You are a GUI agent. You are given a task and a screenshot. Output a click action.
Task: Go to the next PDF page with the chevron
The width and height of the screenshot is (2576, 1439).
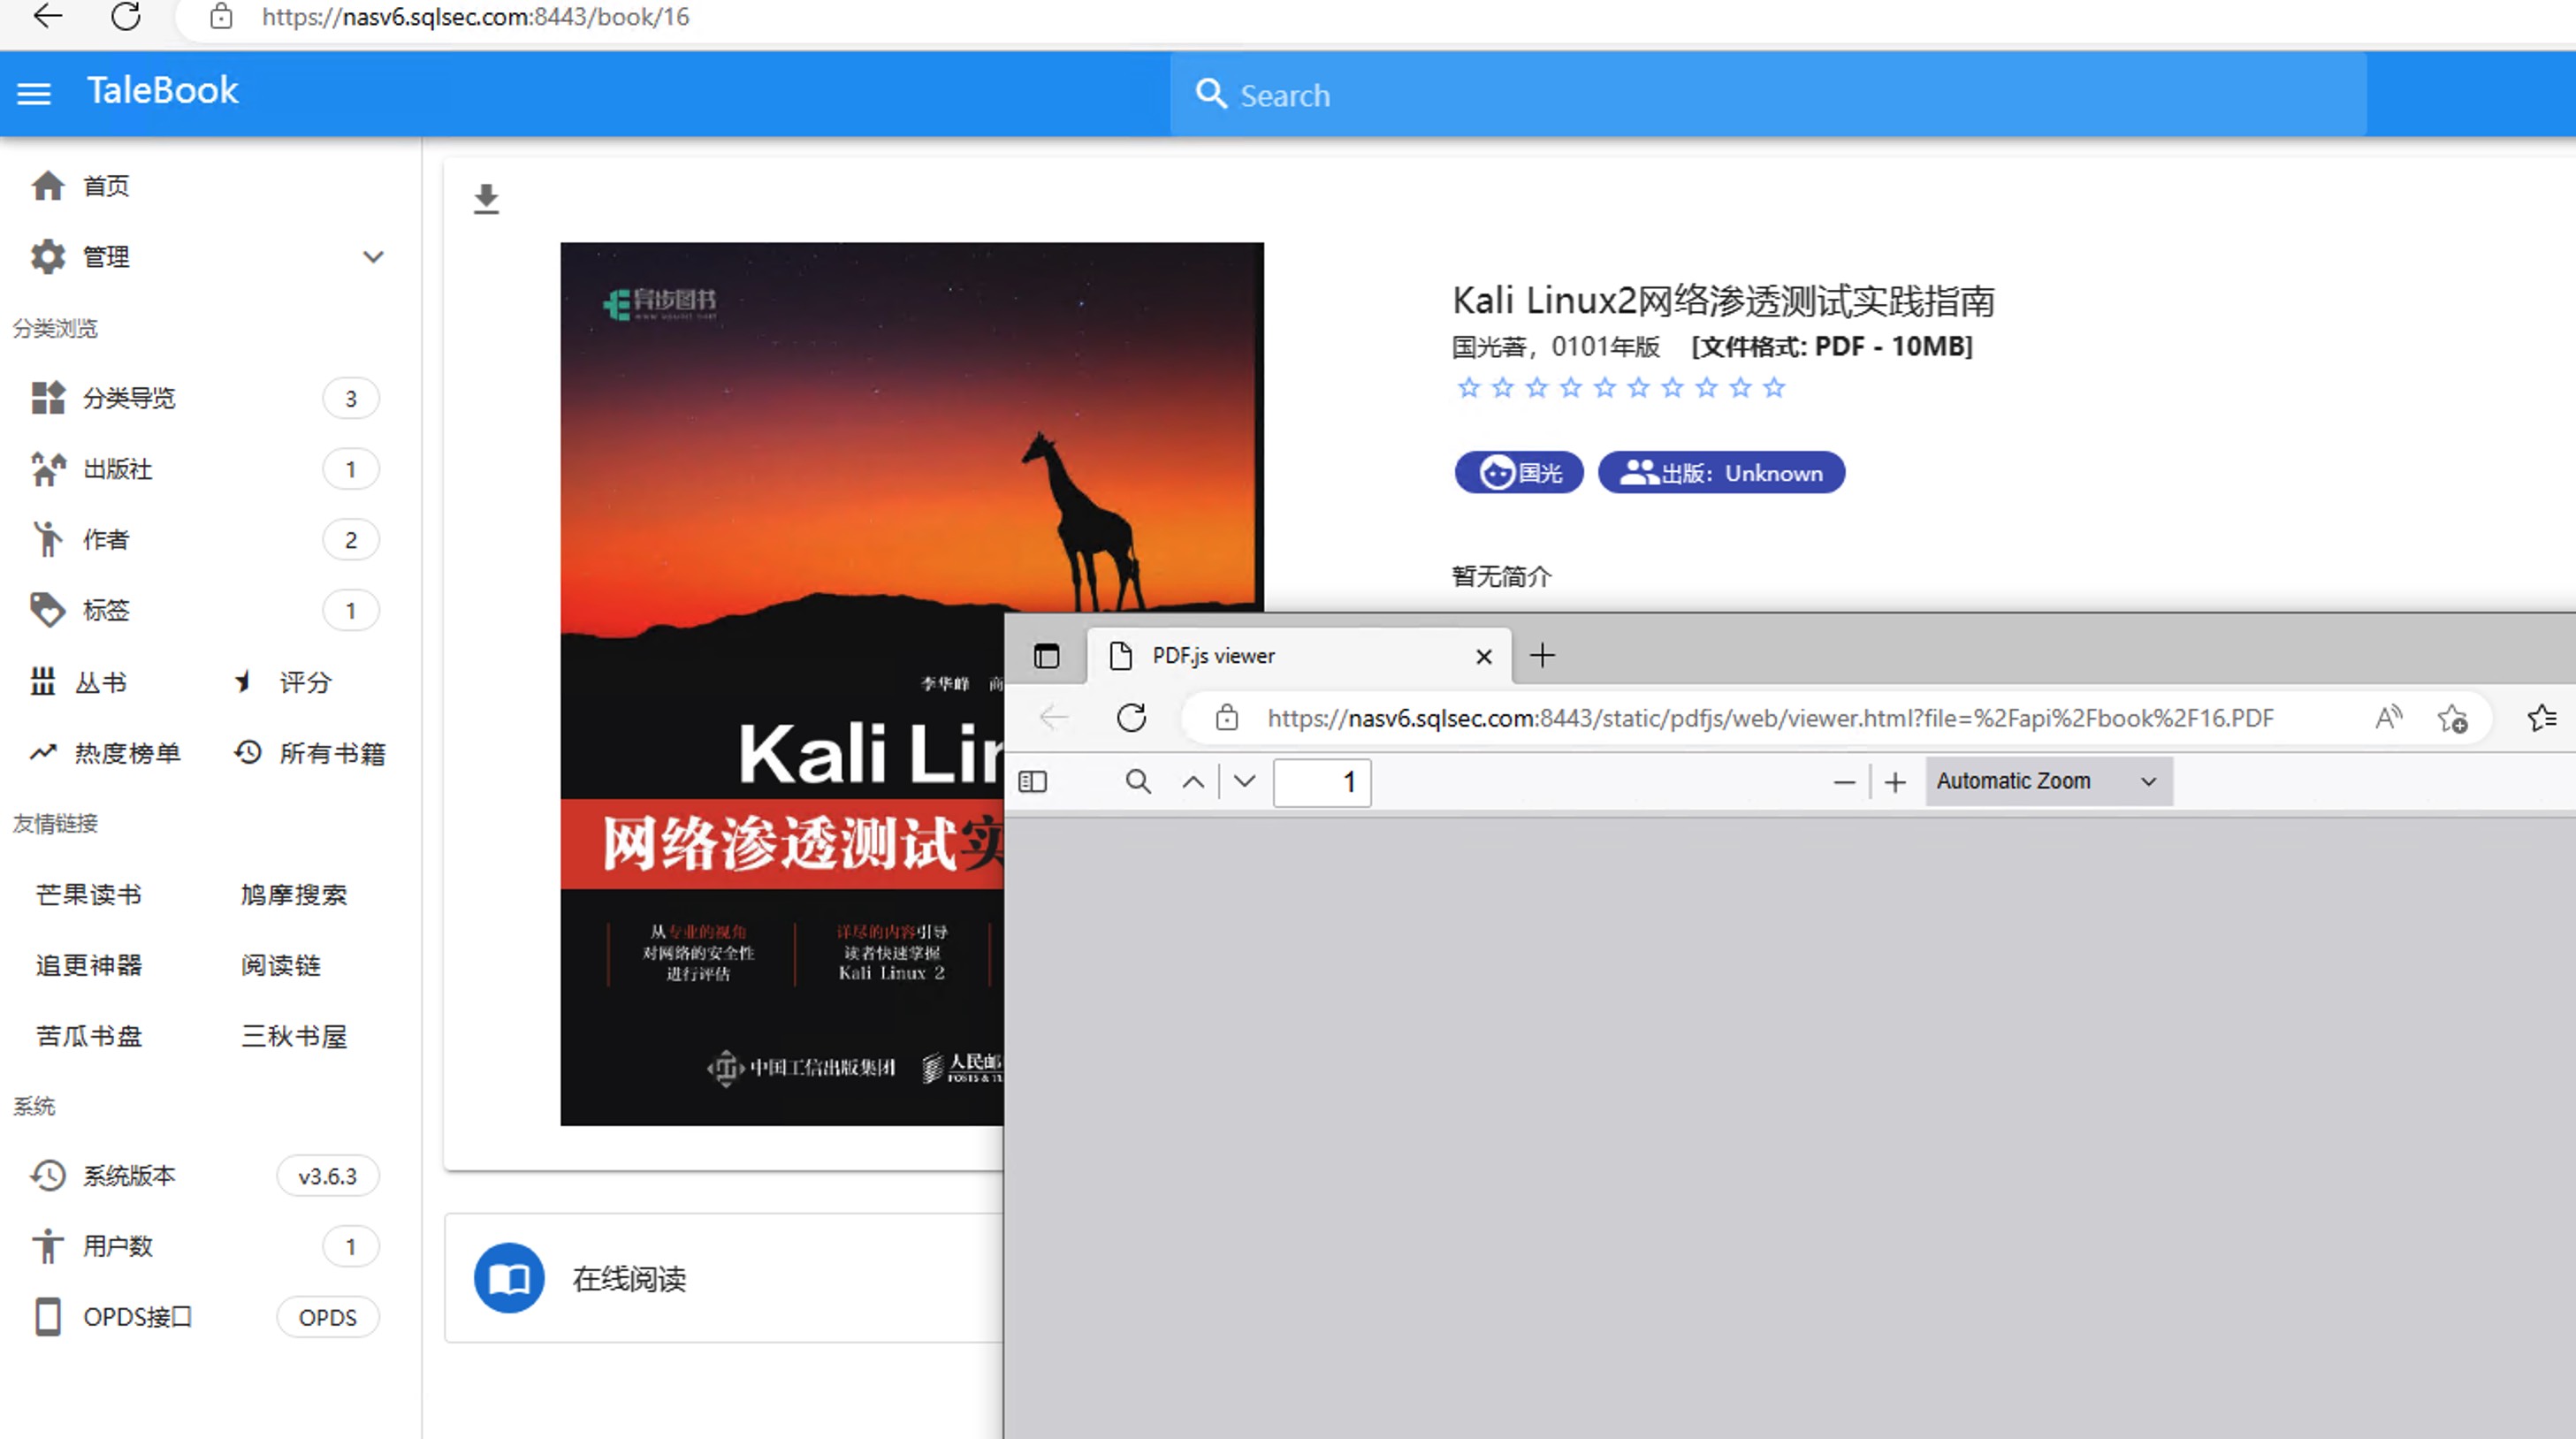pos(1243,781)
